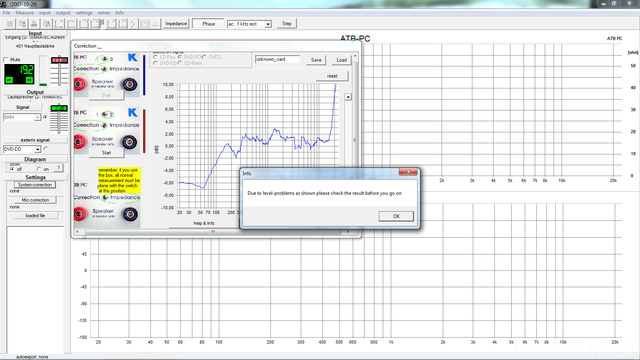Select the radio button beside the extern signal dropdown
The width and height of the screenshot is (640, 360).
point(46,149)
